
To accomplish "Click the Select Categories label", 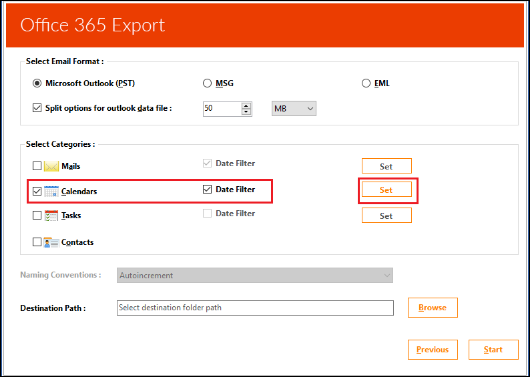I will pyautogui.click(x=61, y=144).
